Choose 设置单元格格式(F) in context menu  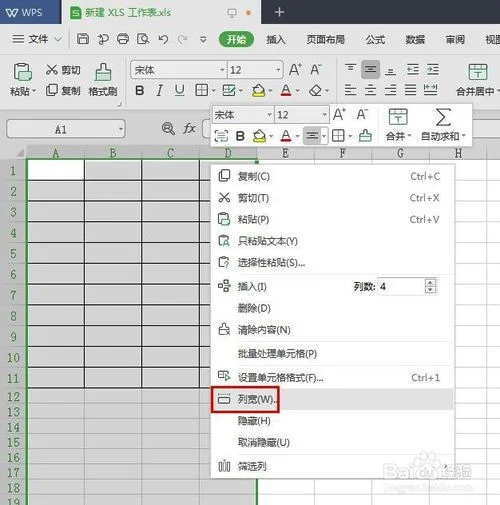332,377
